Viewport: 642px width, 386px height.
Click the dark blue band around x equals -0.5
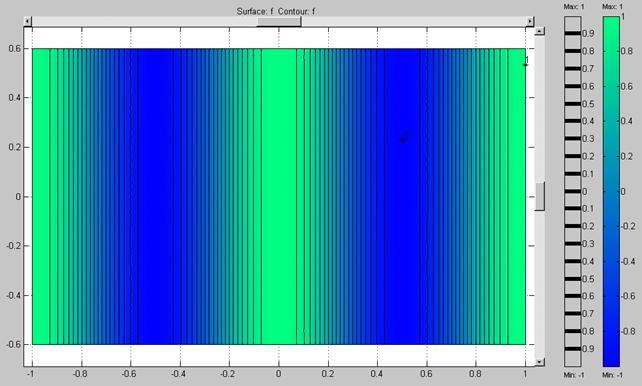point(155,196)
